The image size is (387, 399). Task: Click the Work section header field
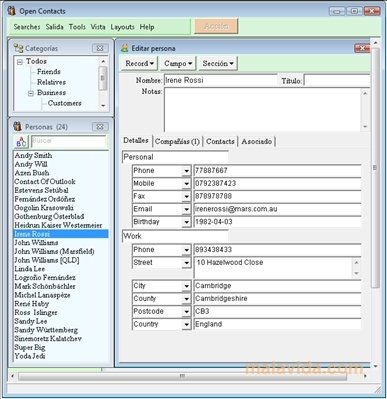coord(175,236)
